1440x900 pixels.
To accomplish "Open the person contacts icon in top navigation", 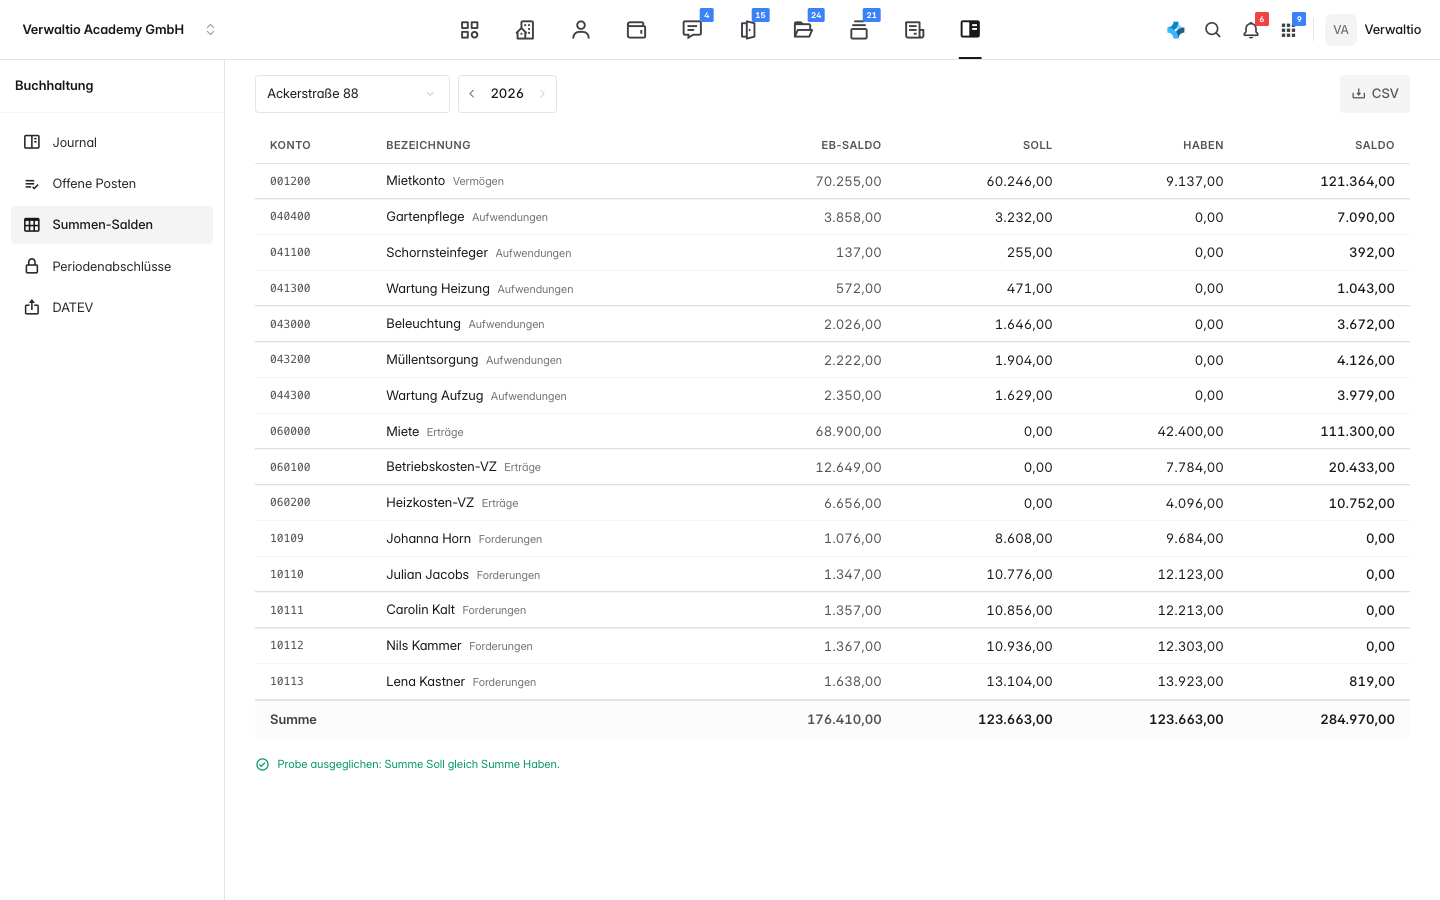I will click(x=581, y=30).
